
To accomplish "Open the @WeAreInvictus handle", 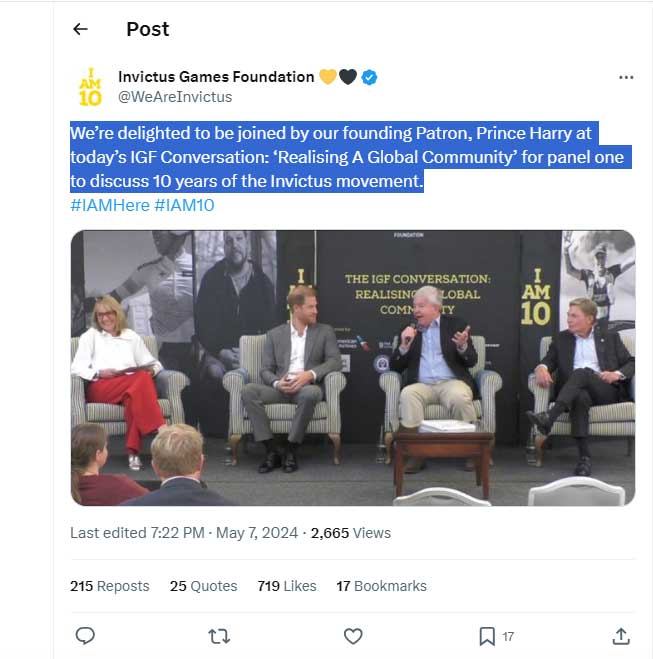I will tap(175, 97).
